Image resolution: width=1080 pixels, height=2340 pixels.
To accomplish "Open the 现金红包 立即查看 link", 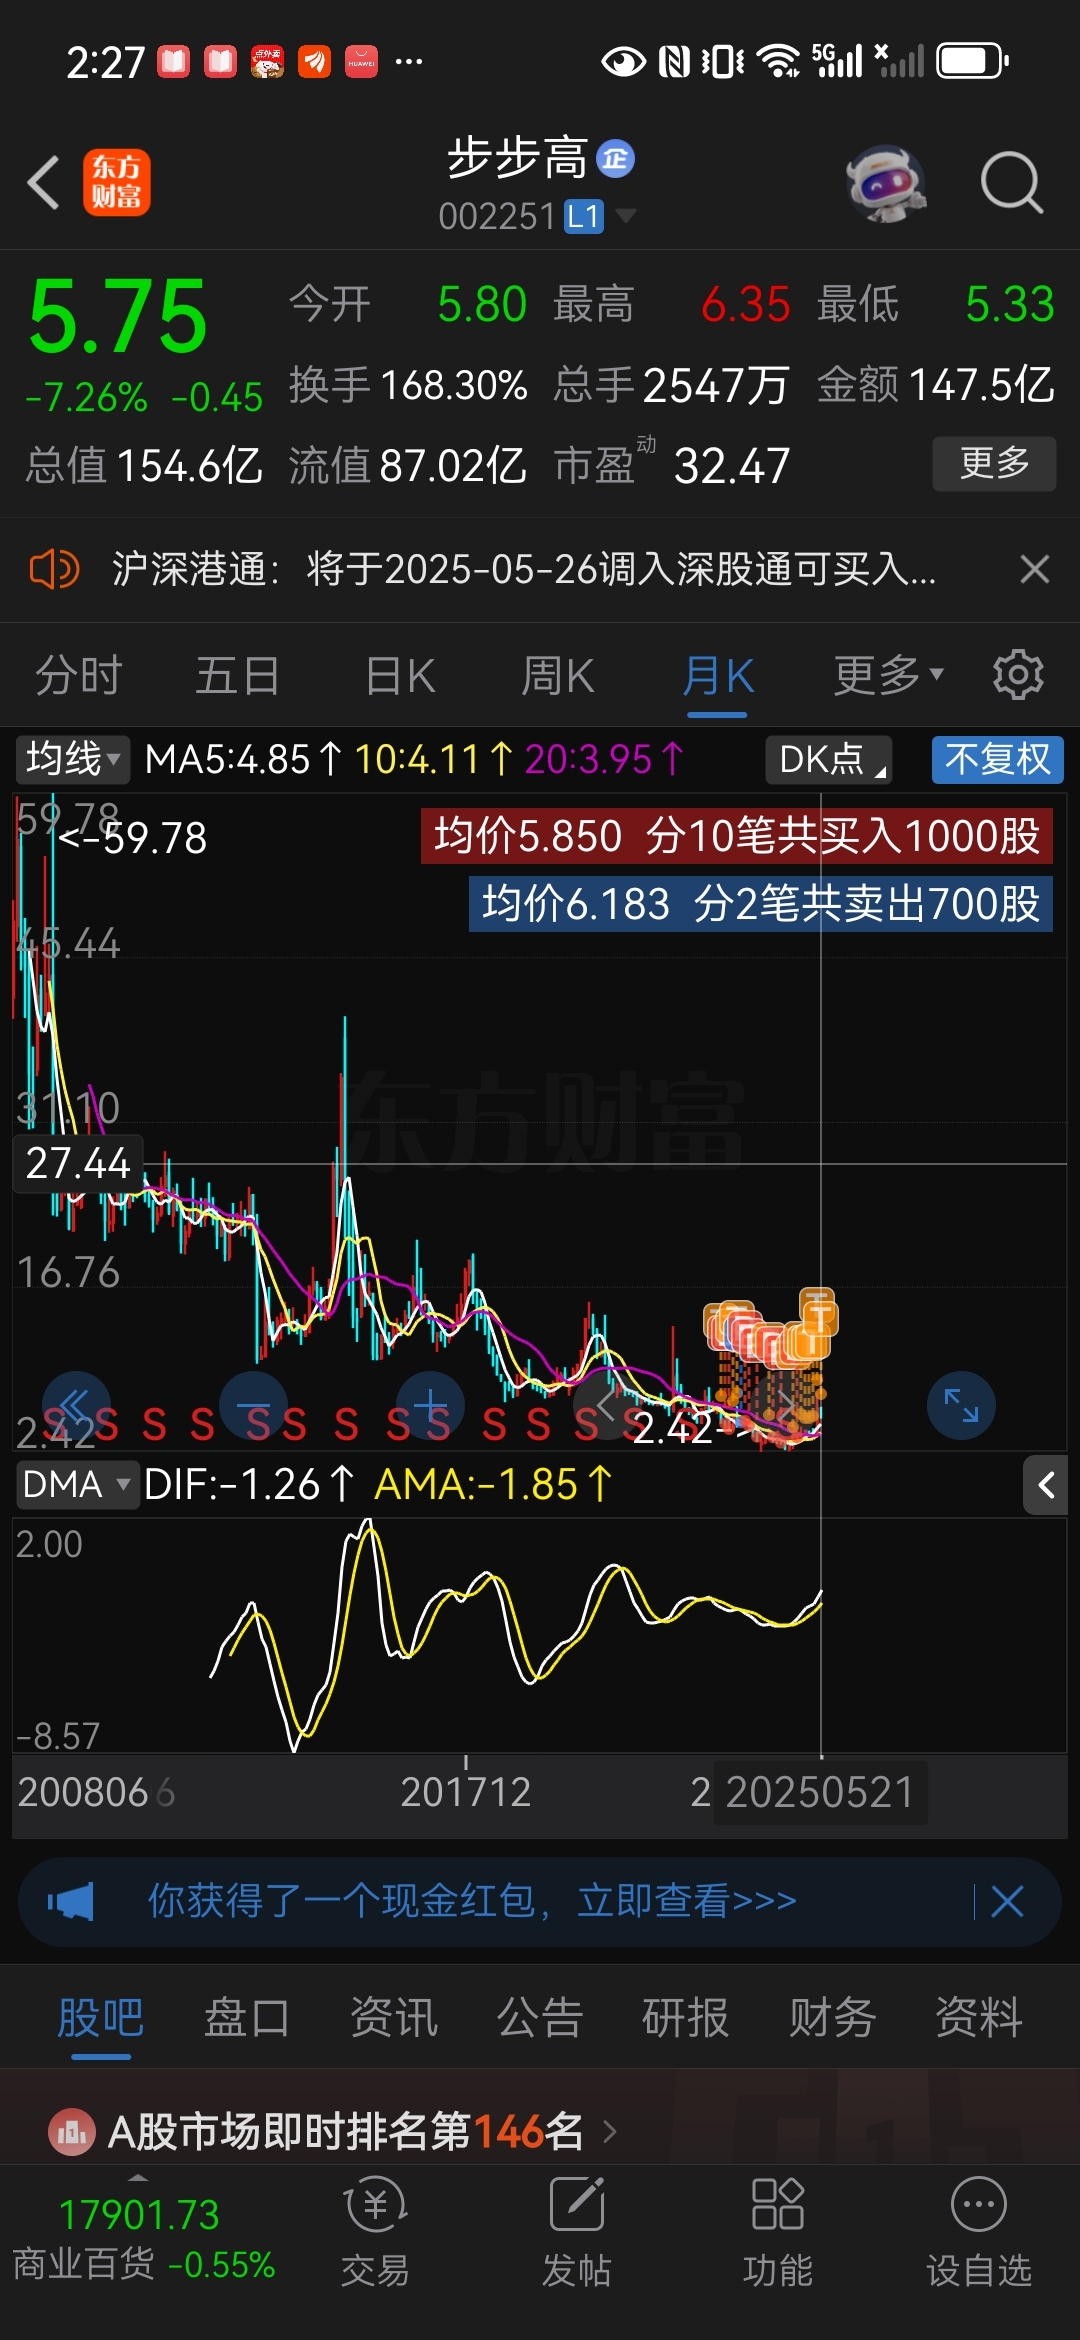I will click(472, 1901).
